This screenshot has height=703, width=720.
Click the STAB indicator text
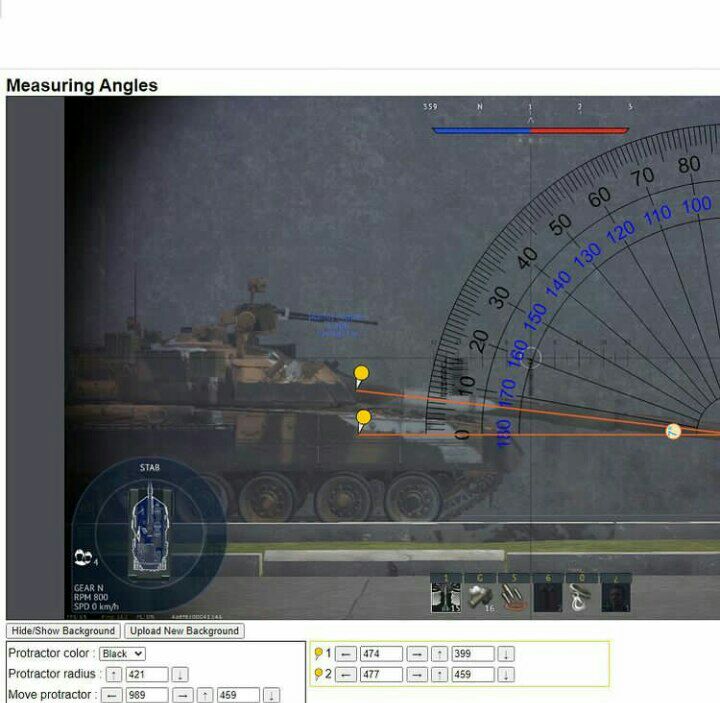(150, 467)
